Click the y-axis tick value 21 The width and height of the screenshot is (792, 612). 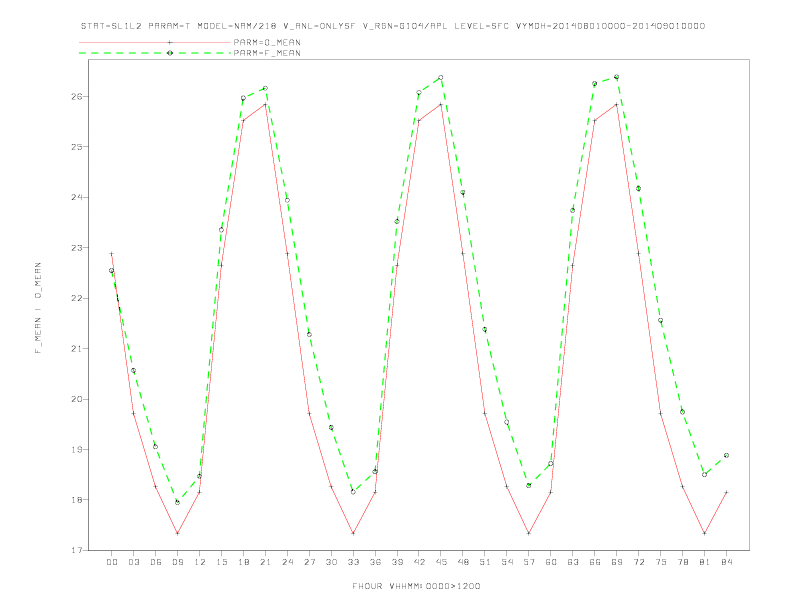[77, 348]
